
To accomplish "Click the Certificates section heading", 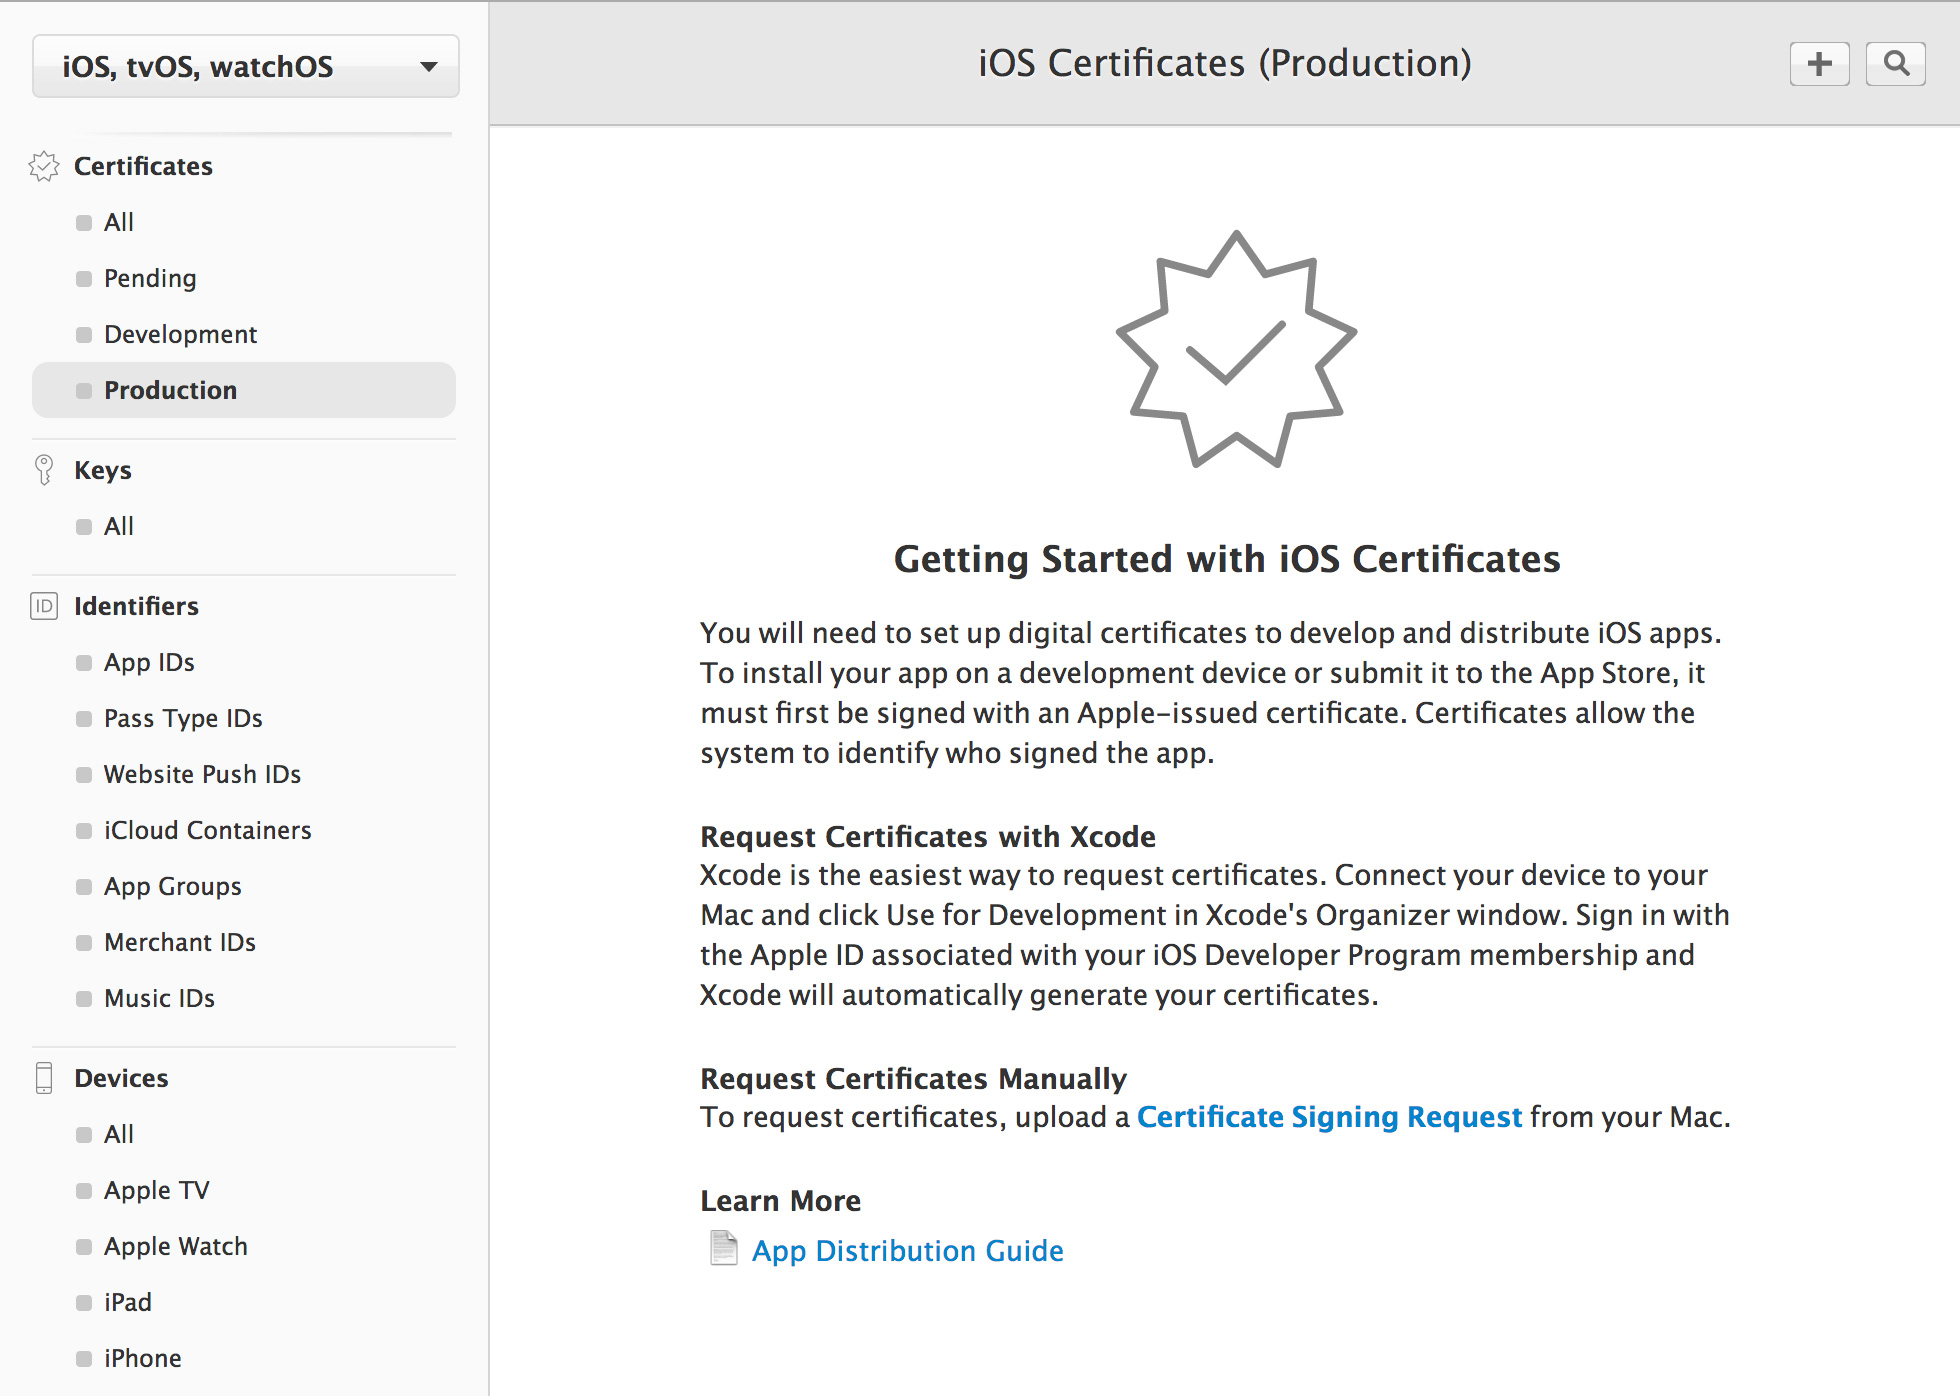I will pos(143,166).
